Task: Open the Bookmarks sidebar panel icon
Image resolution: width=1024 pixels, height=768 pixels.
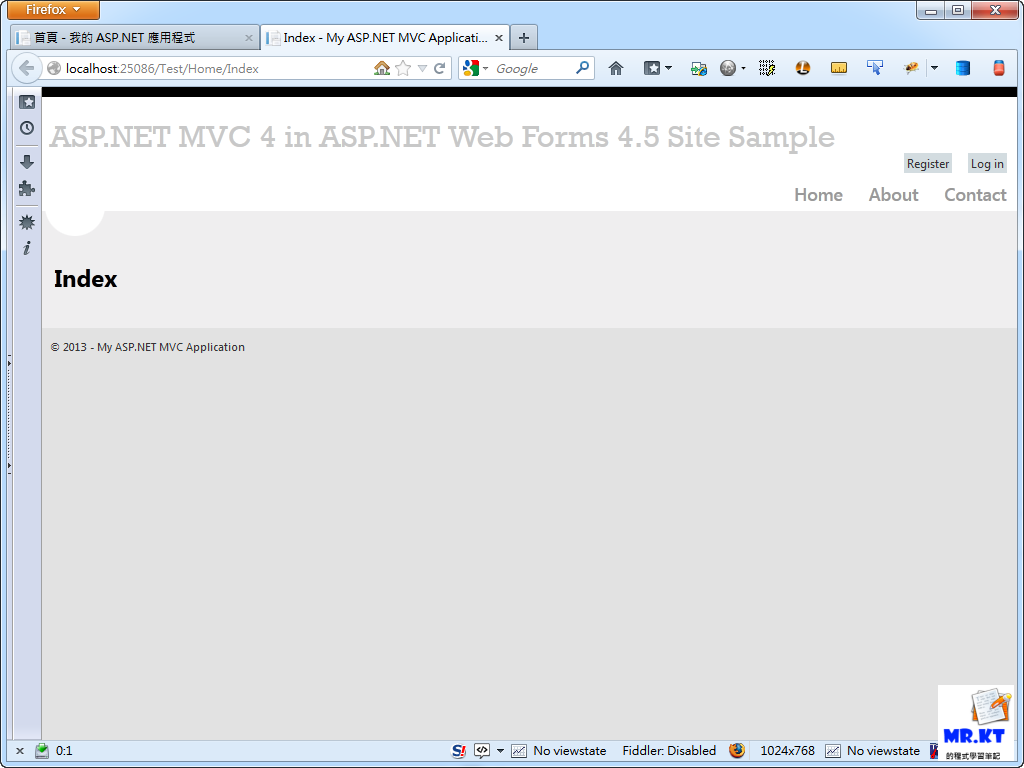Action: point(27,103)
